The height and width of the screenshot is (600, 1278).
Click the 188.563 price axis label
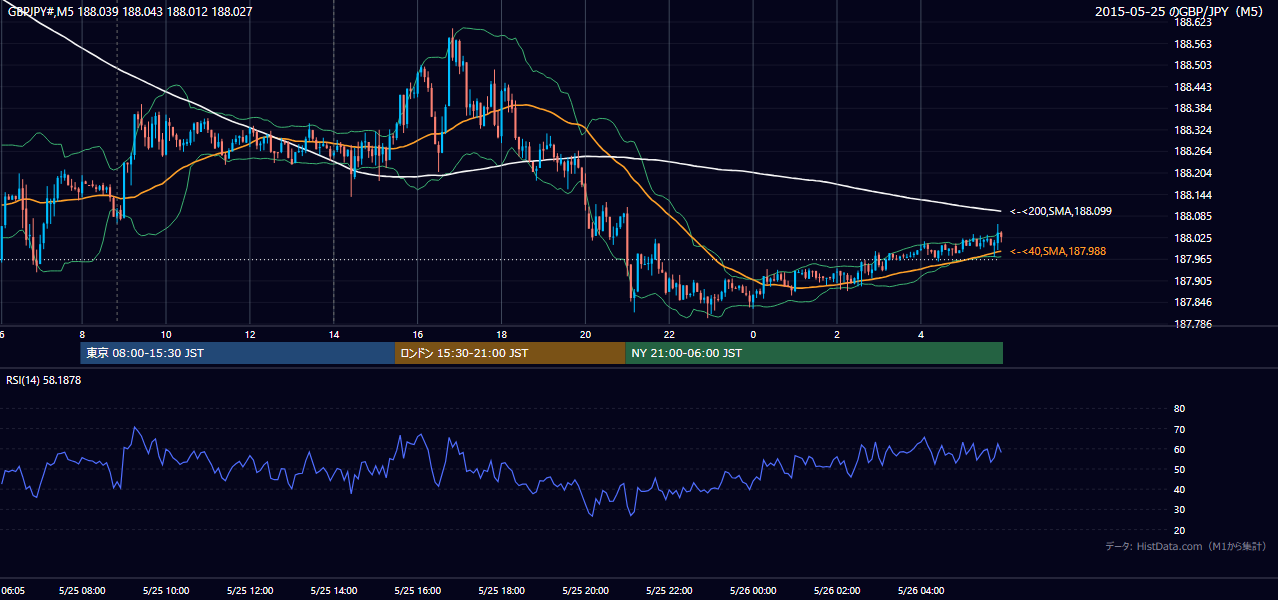click(1193, 44)
